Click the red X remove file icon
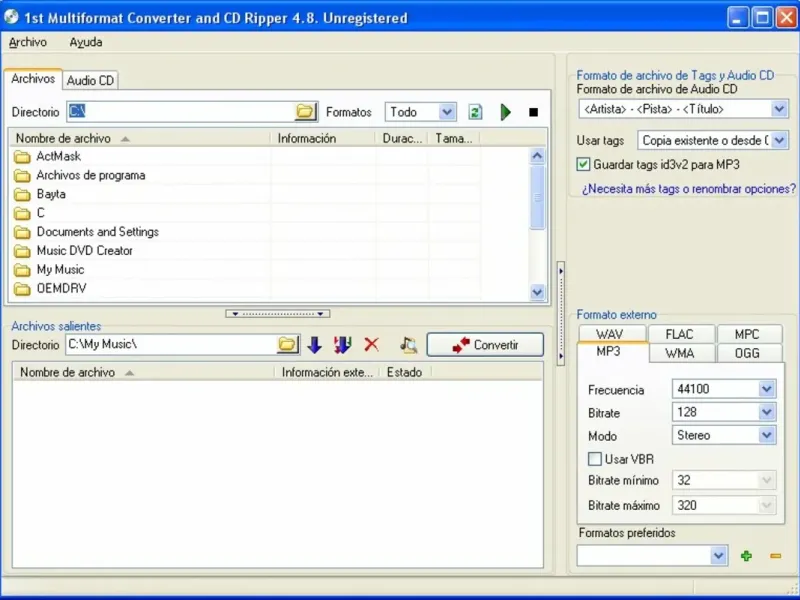This screenshot has height=600, width=800. point(371,345)
